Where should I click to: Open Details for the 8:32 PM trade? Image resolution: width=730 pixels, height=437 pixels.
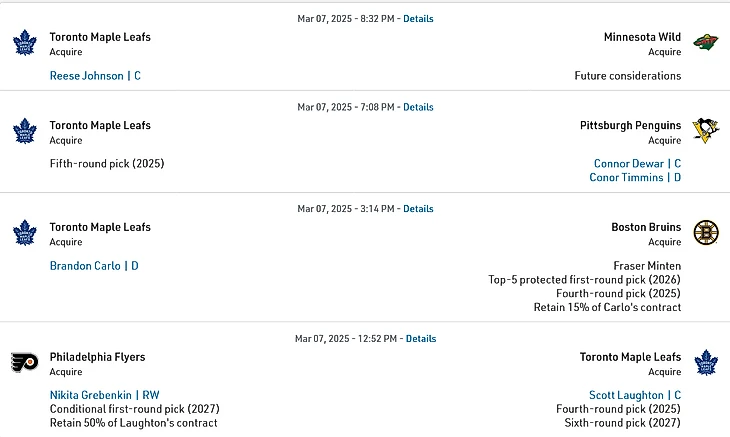pyautogui.click(x=418, y=19)
